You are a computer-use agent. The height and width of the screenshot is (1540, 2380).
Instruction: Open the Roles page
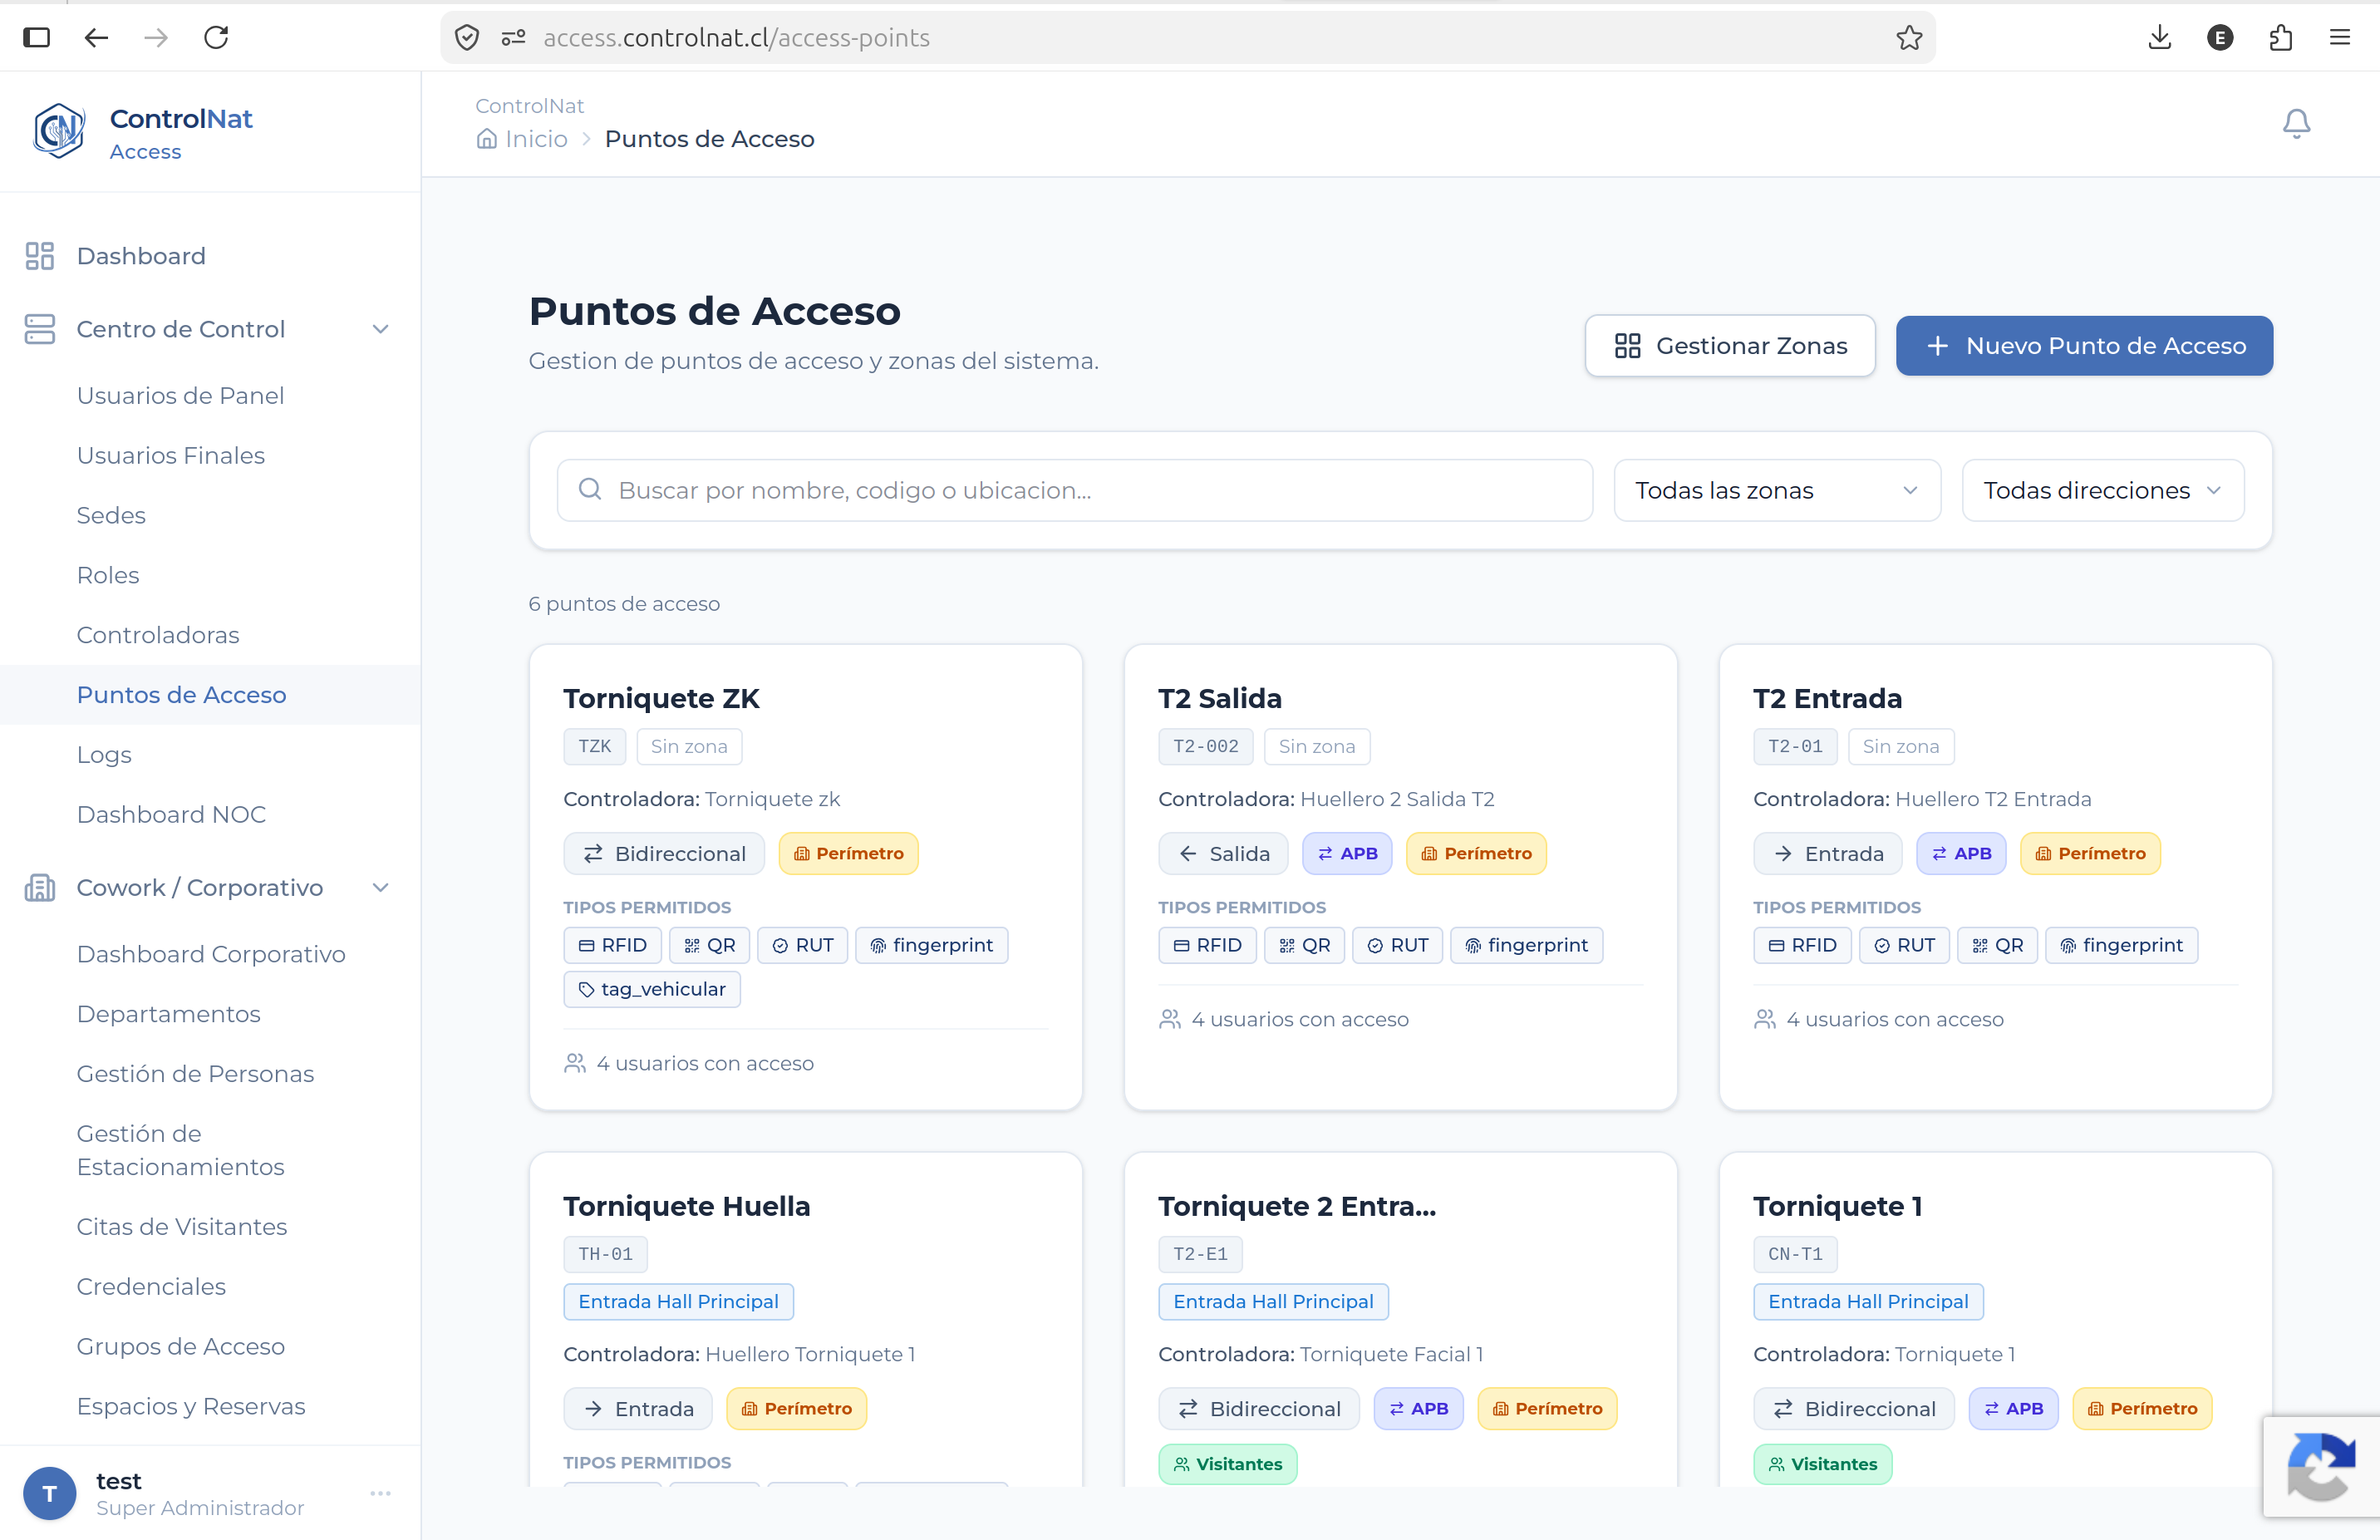click(x=108, y=575)
